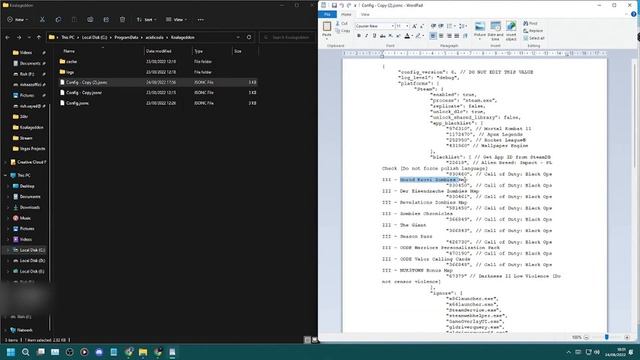Open the Courier New font family dropdown

click(x=393, y=26)
